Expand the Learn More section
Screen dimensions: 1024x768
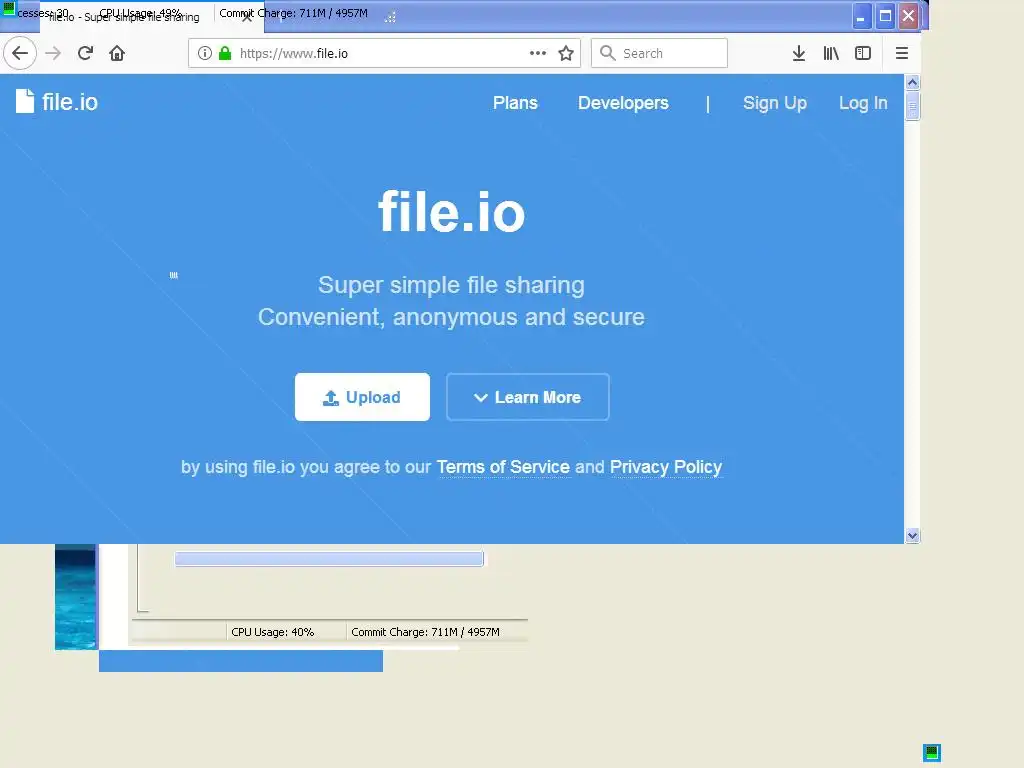[528, 397]
